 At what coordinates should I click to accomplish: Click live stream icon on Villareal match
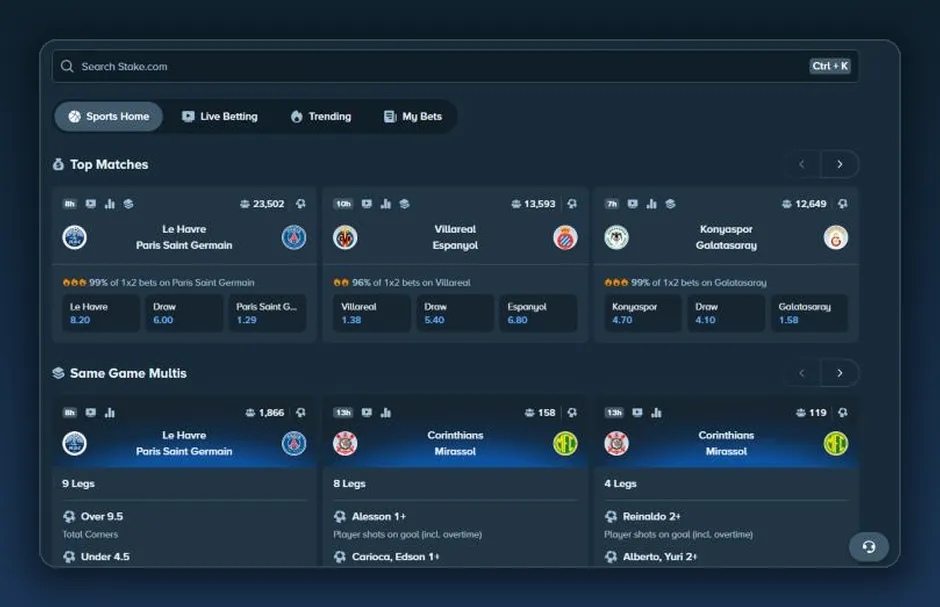pyautogui.click(x=367, y=204)
